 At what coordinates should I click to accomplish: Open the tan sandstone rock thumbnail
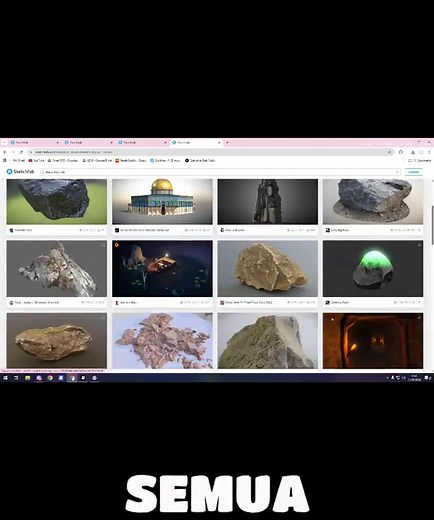(268, 269)
